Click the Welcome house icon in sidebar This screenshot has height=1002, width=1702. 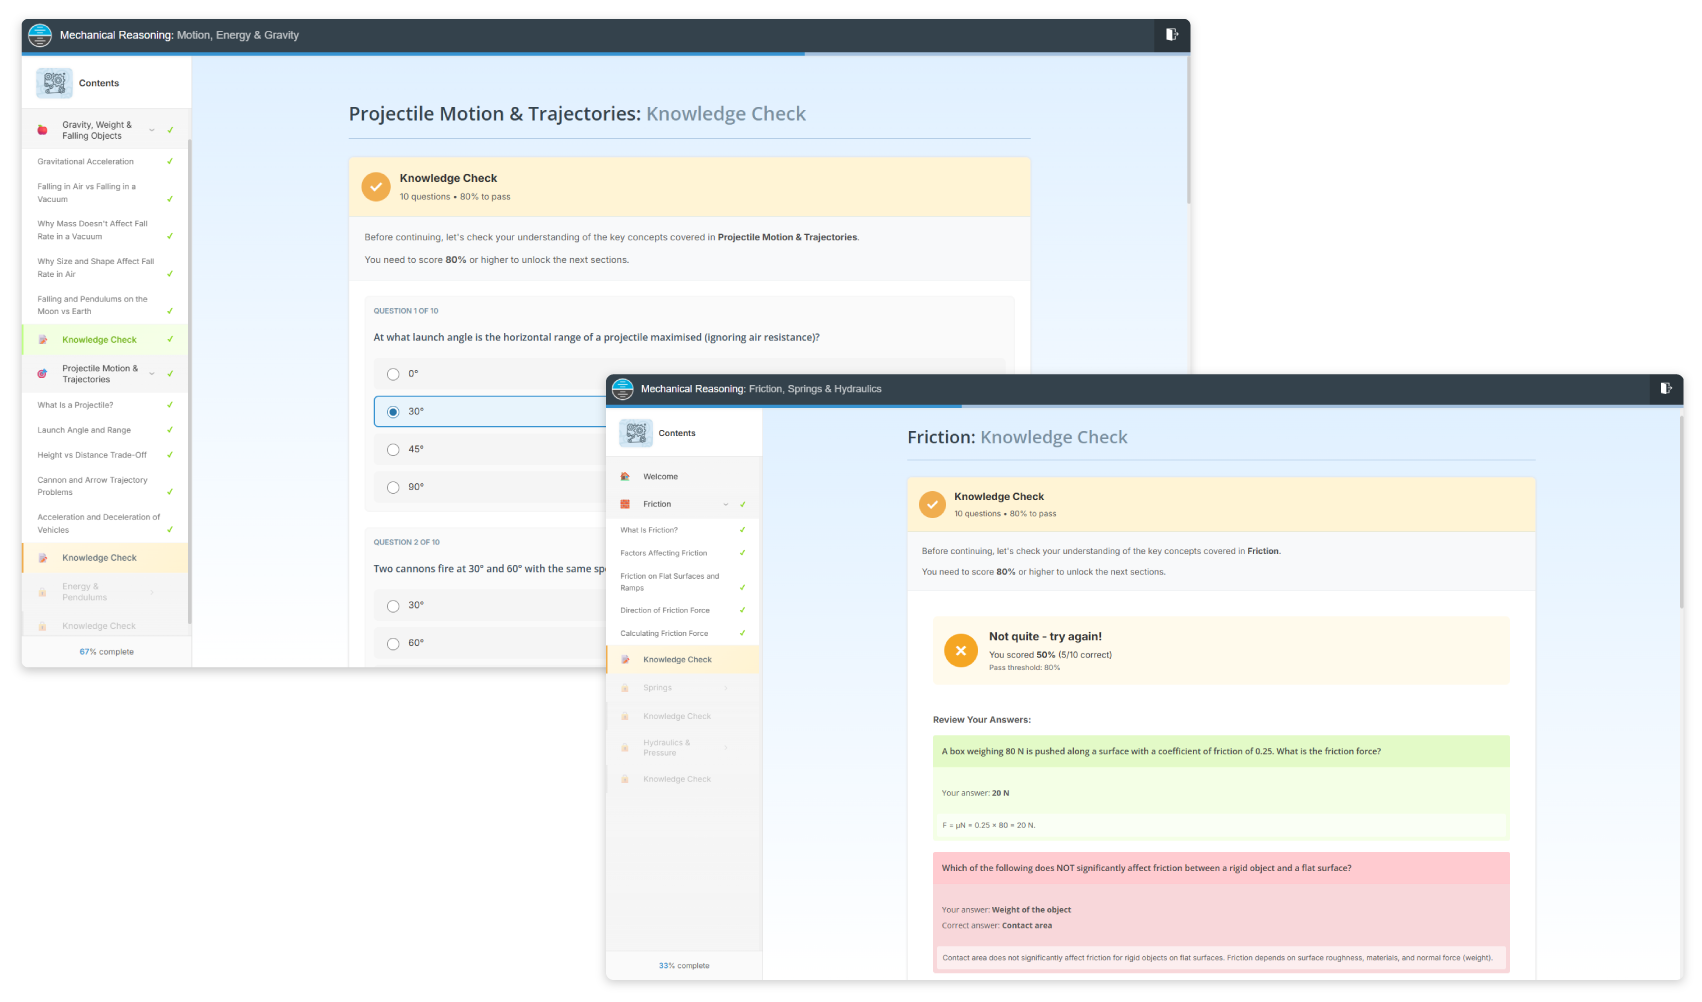click(x=625, y=477)
